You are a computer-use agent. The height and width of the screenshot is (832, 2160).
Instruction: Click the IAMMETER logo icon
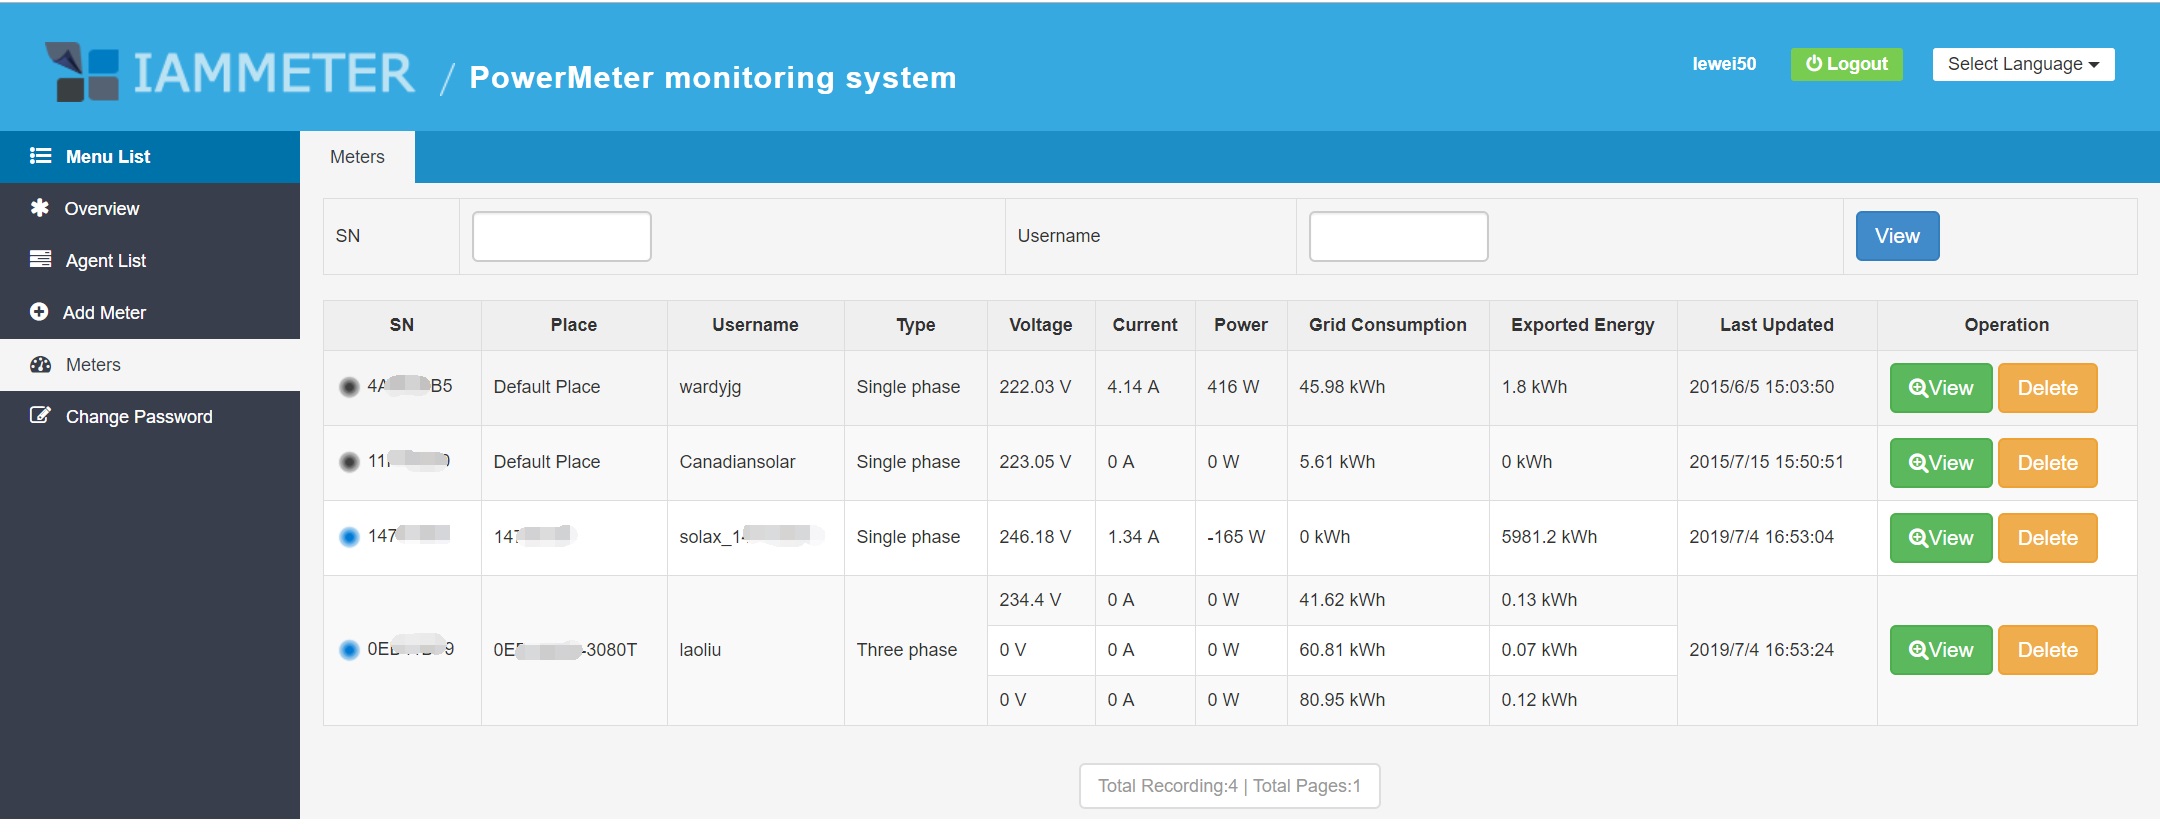pyautogui.click(x=82, y=72)
